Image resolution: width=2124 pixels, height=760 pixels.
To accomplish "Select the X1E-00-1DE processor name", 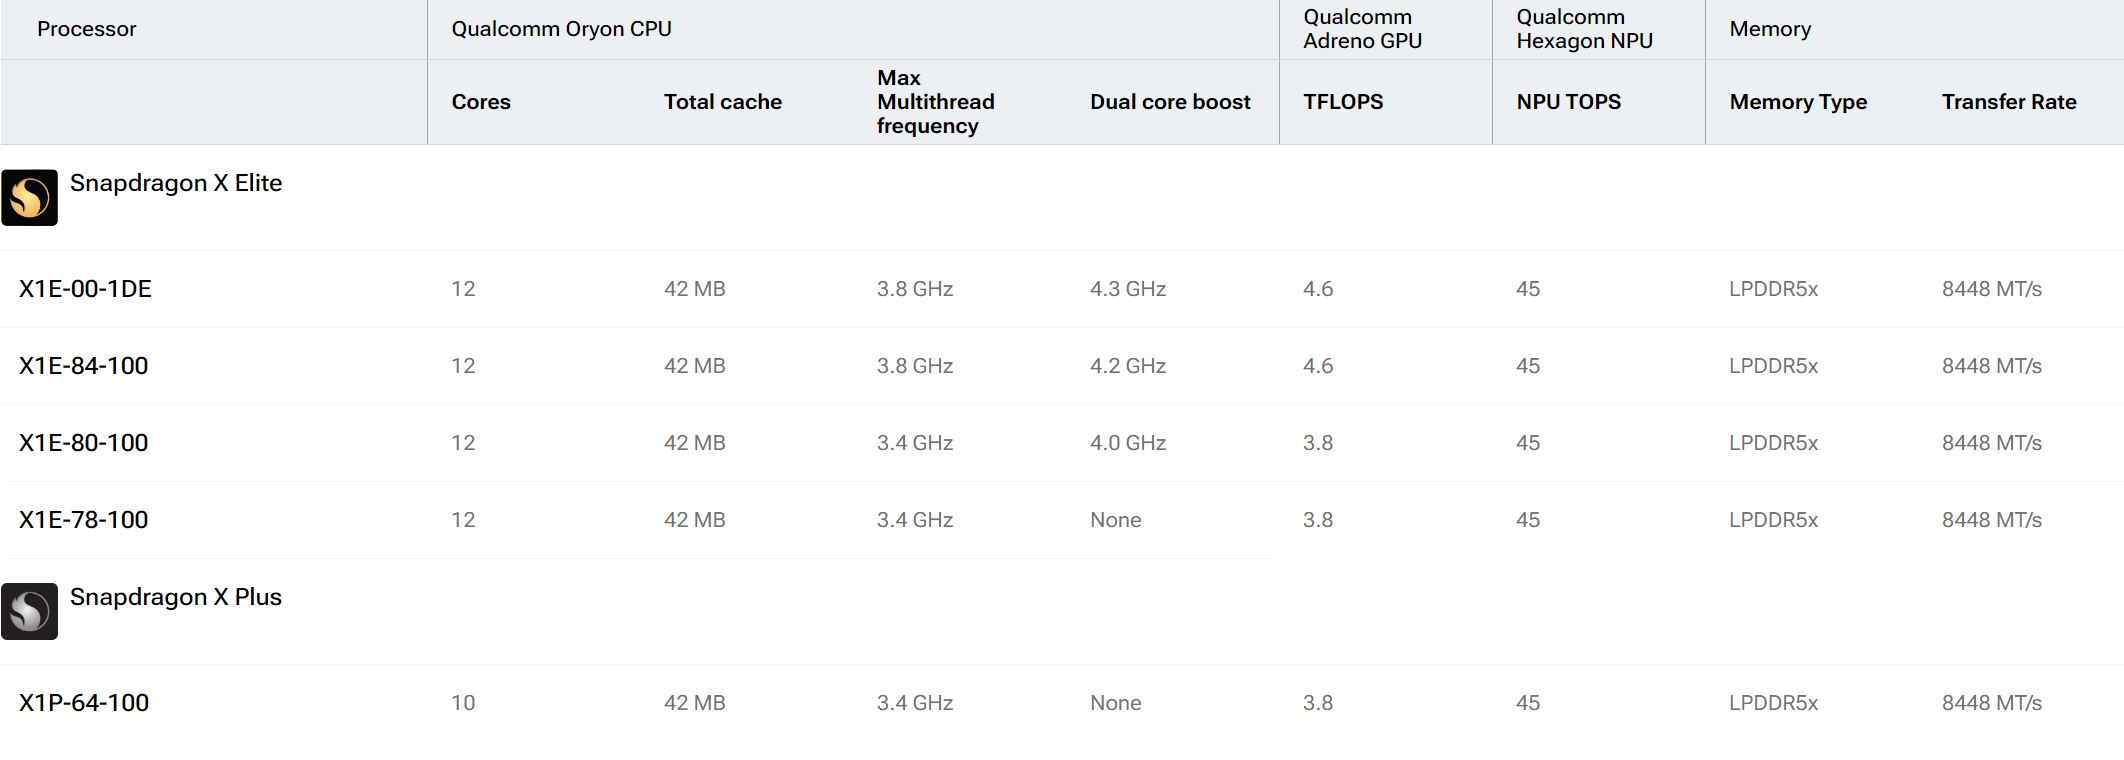I will 85,289.
